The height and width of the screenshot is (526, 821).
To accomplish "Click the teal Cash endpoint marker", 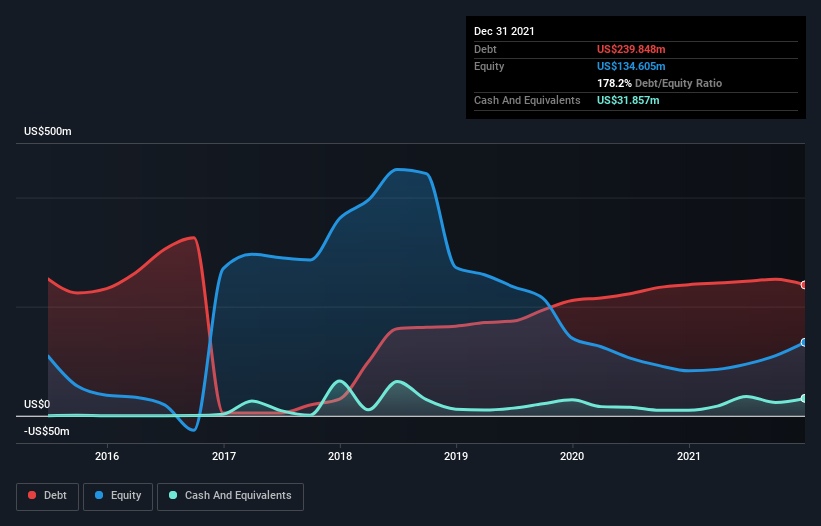I will pyautogui.click(x=804, y=398).
